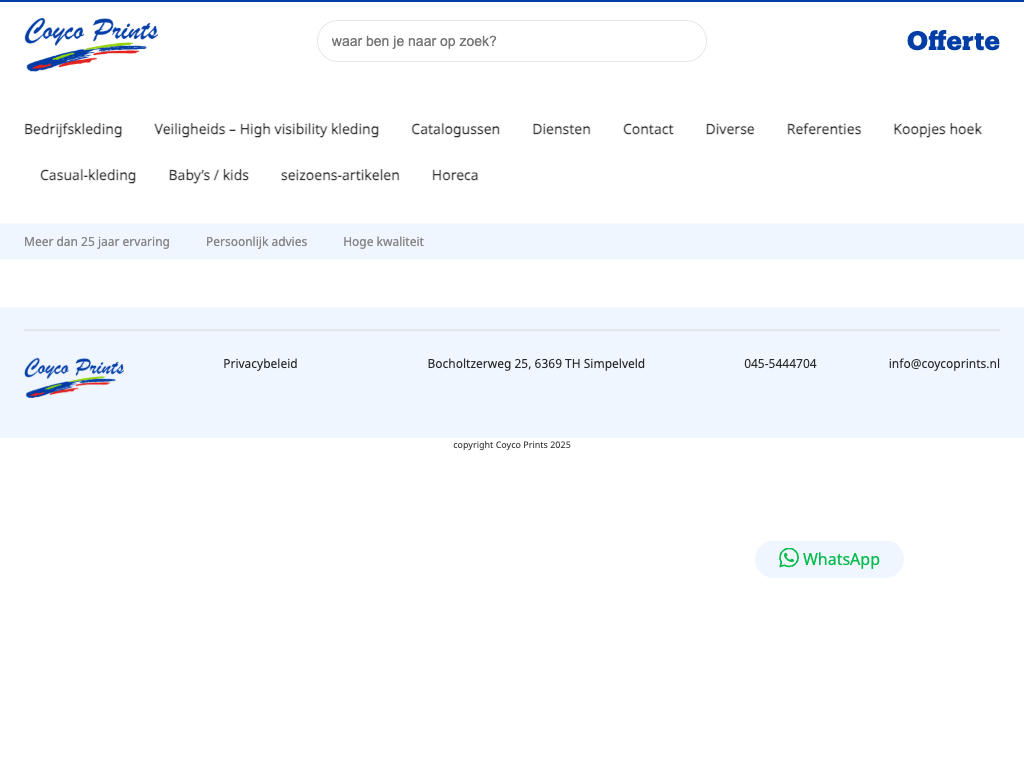The height and width of the screenshot is (768, 1024).
Task: Click the Coyco Prints footer logo
Action: click(74, 377)
